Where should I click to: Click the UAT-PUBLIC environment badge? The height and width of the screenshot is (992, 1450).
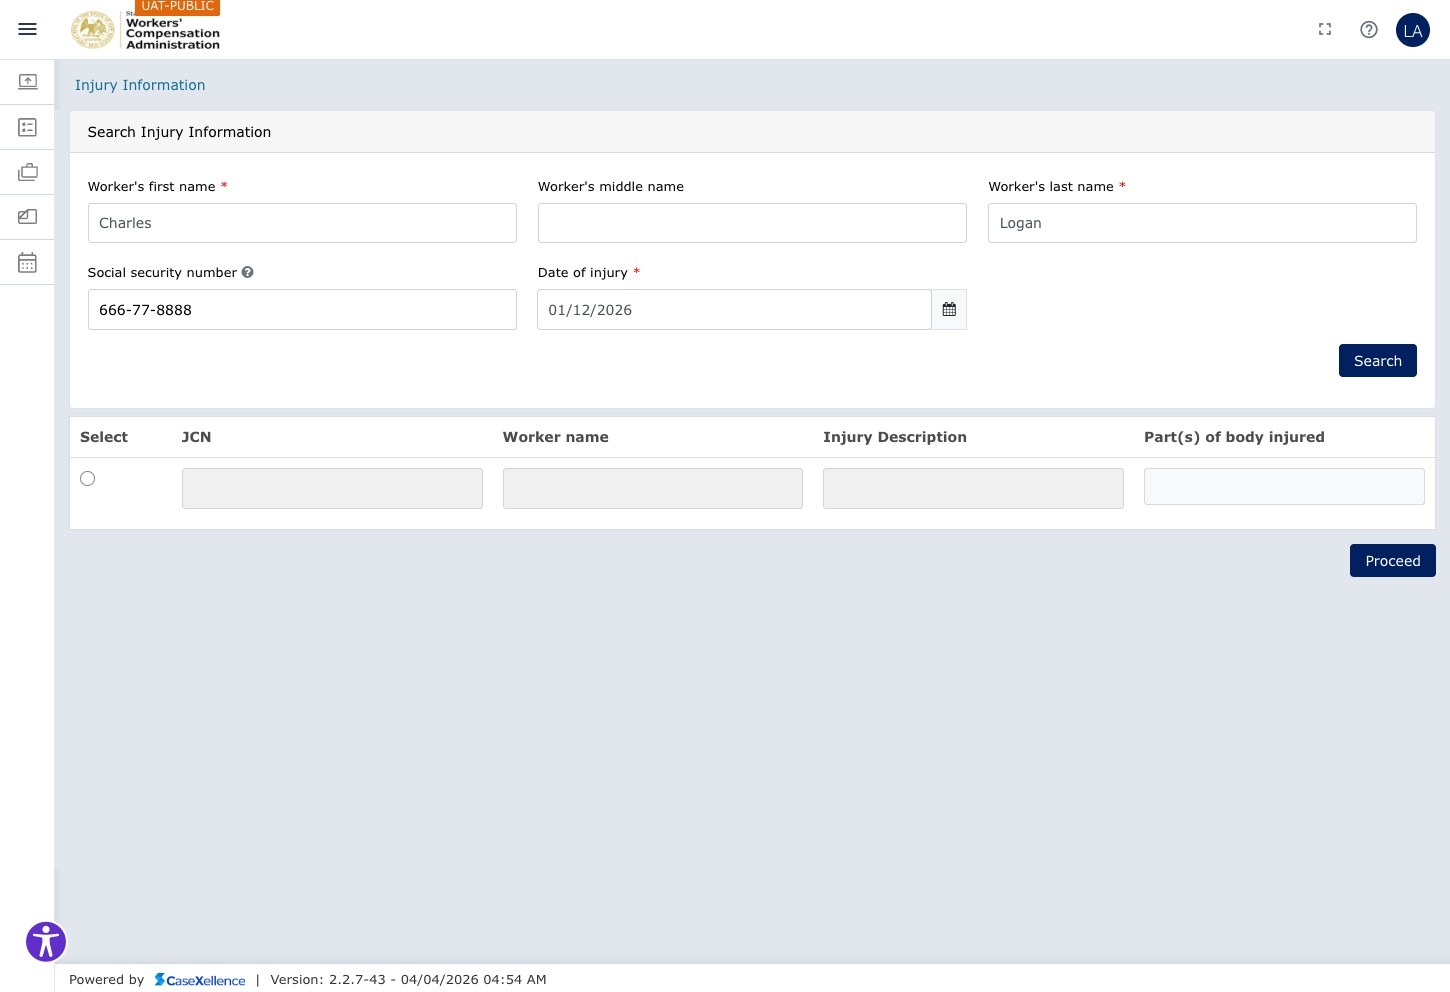[x=178, y=7]
